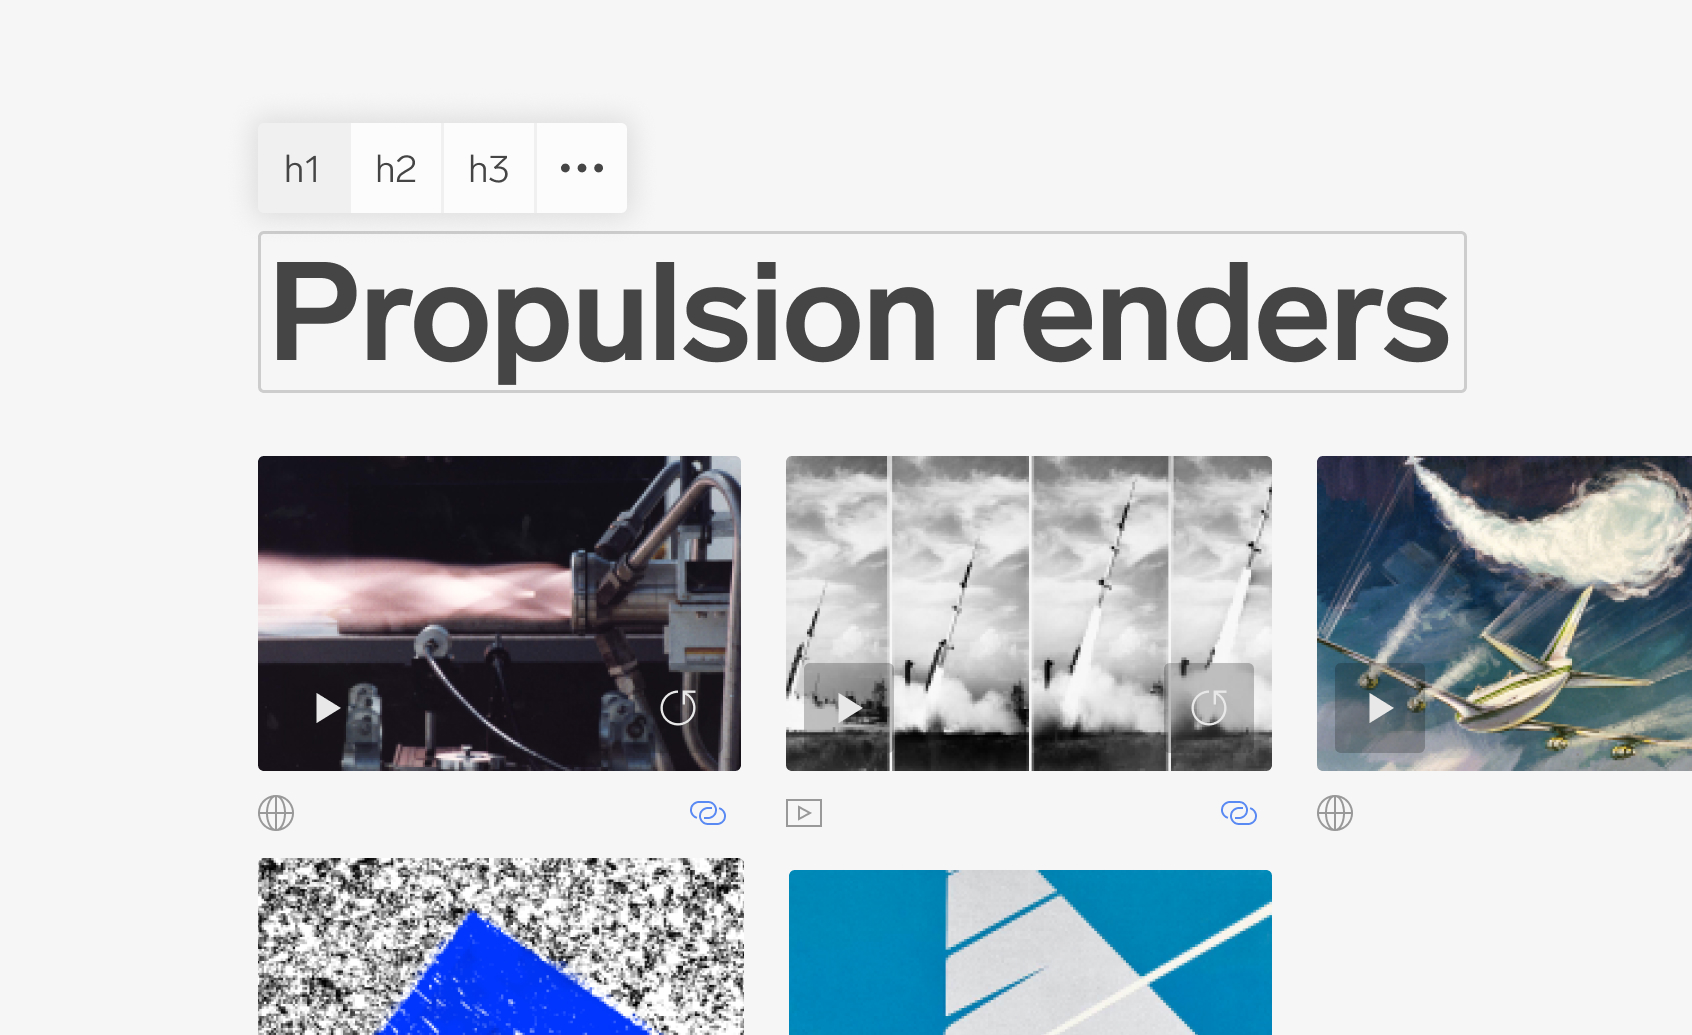Open the blue triangle noise thumbnail

pyautogui.click(x=501, y=946)
